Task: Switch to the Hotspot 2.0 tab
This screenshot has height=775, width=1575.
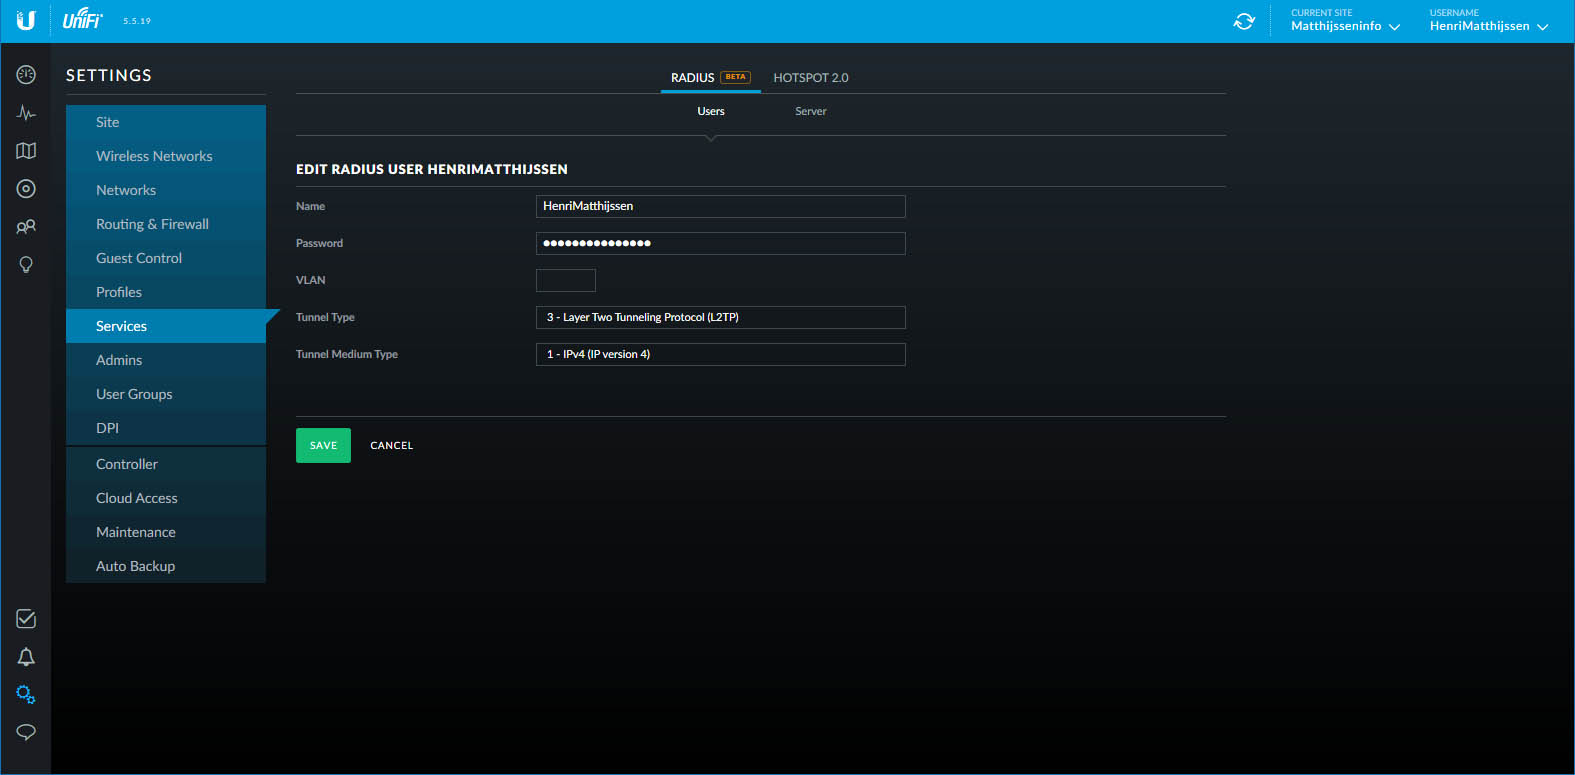Action: click(810, 78)
